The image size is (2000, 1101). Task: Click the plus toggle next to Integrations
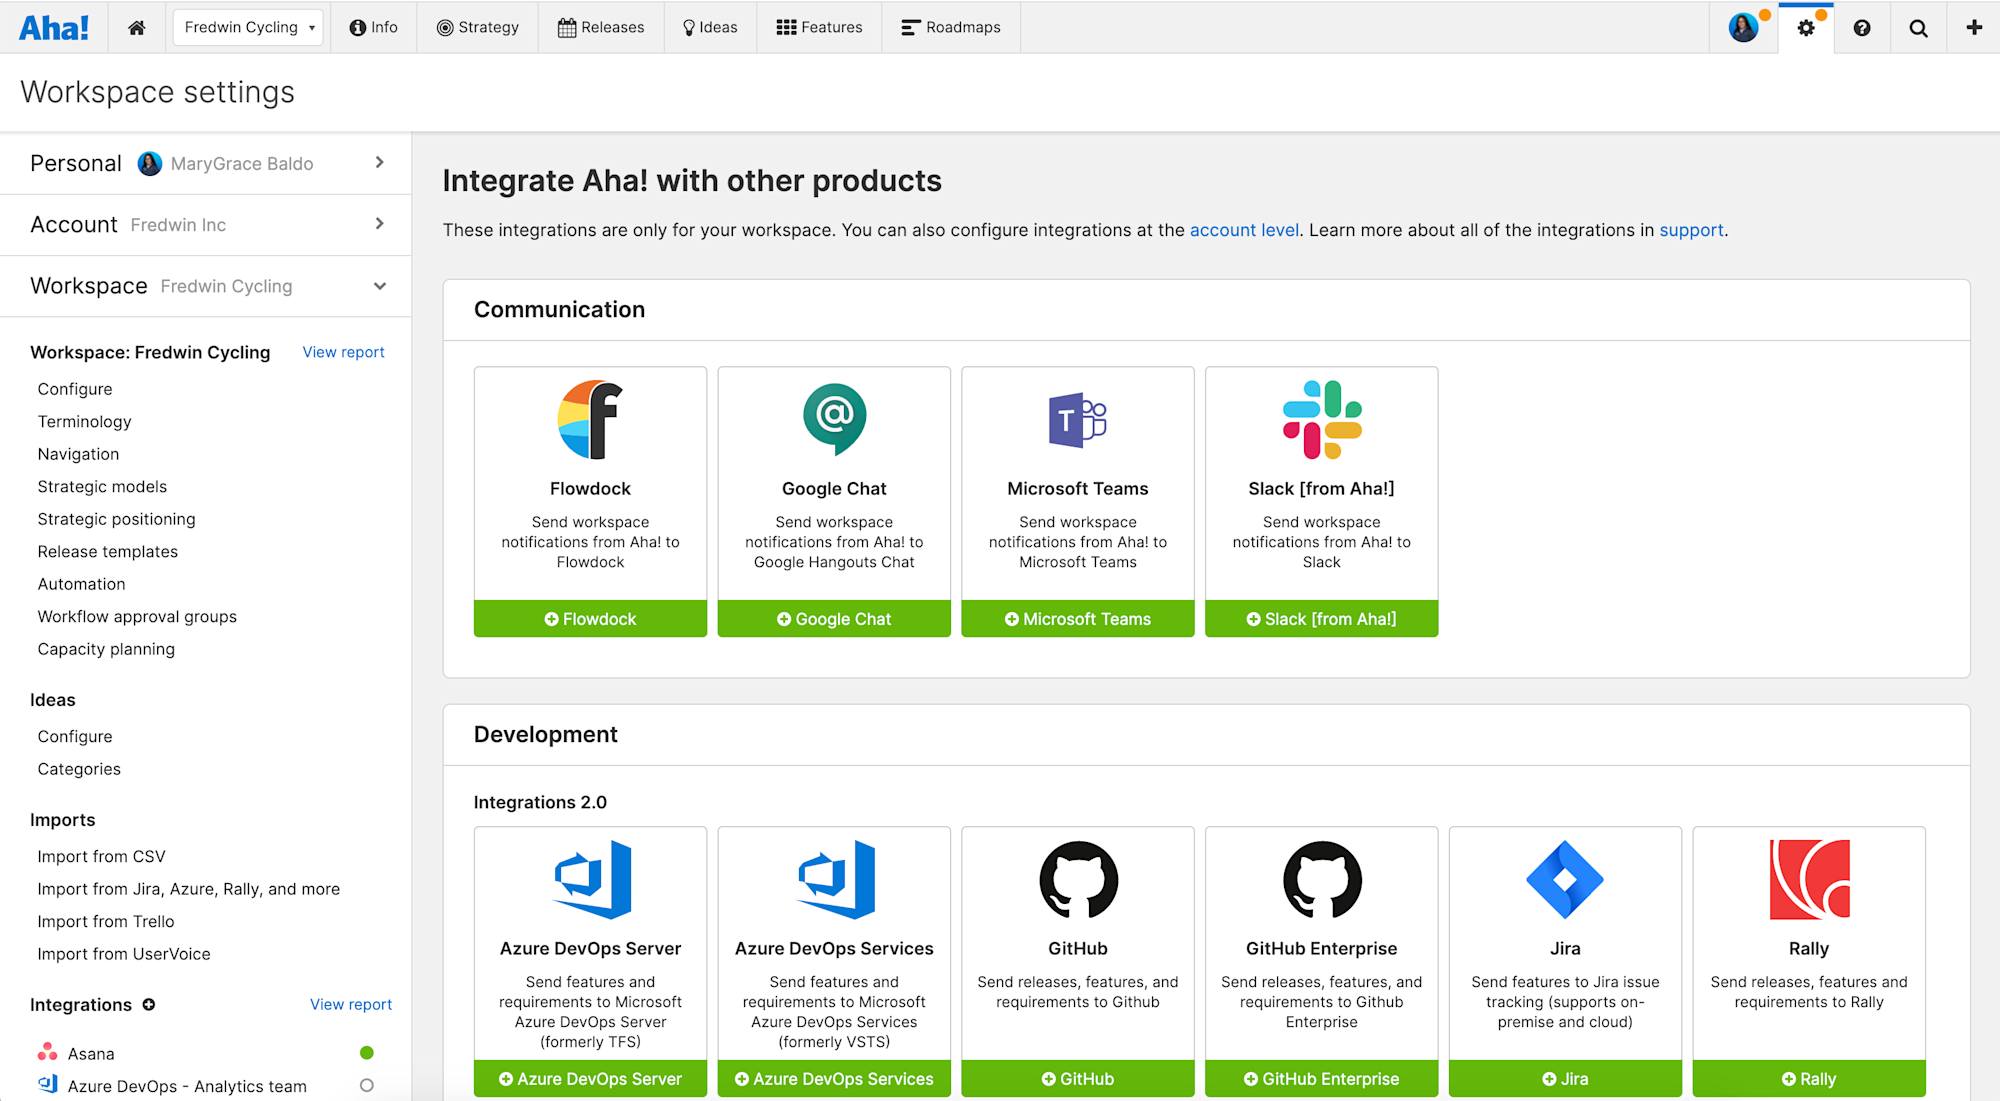click(148, 1005)
